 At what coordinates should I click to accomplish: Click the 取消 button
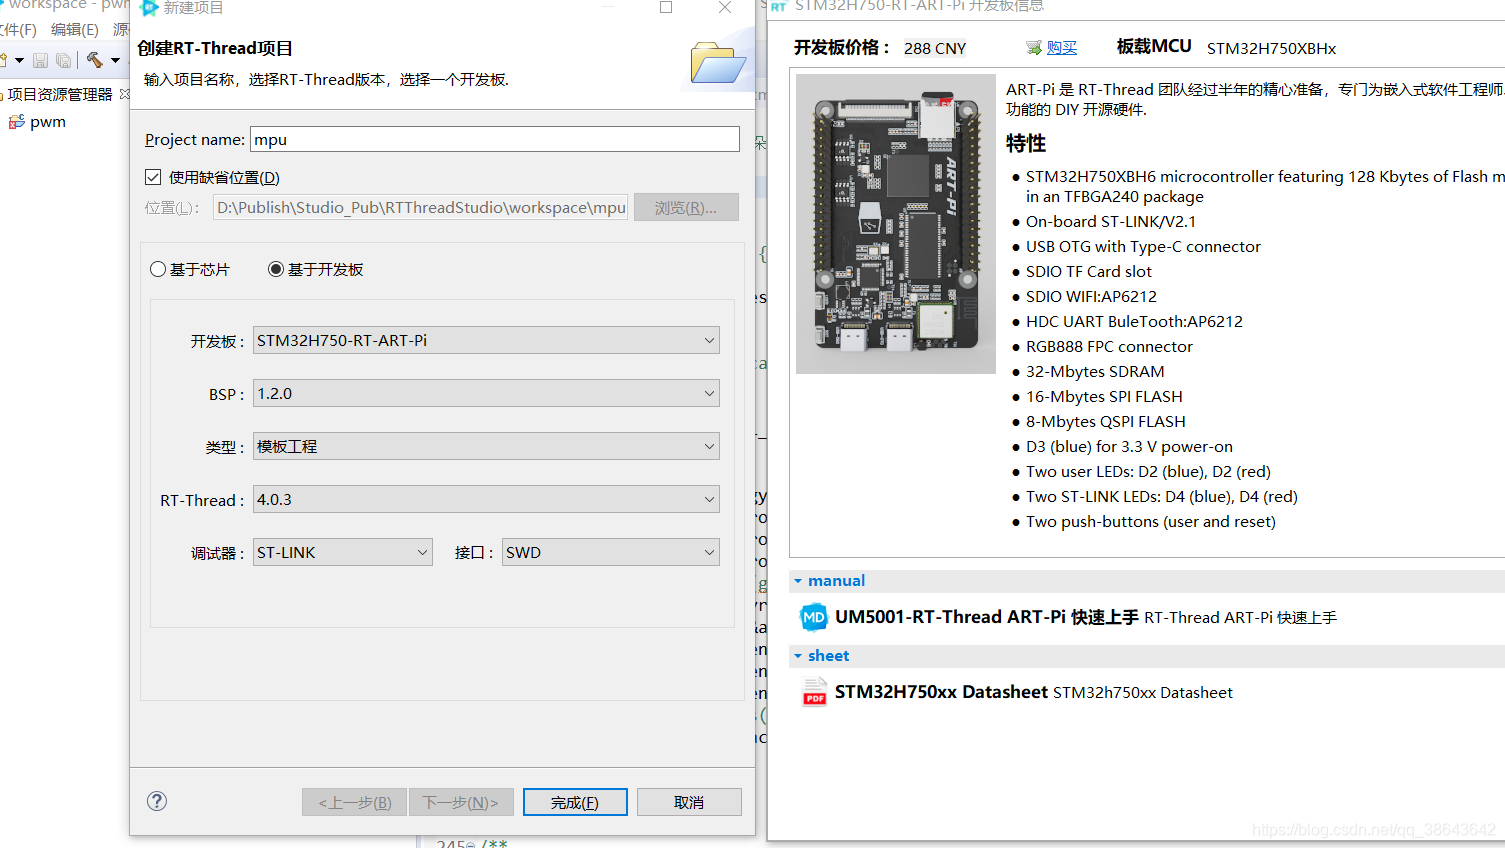pyautogui.click(x=689, y=802)
